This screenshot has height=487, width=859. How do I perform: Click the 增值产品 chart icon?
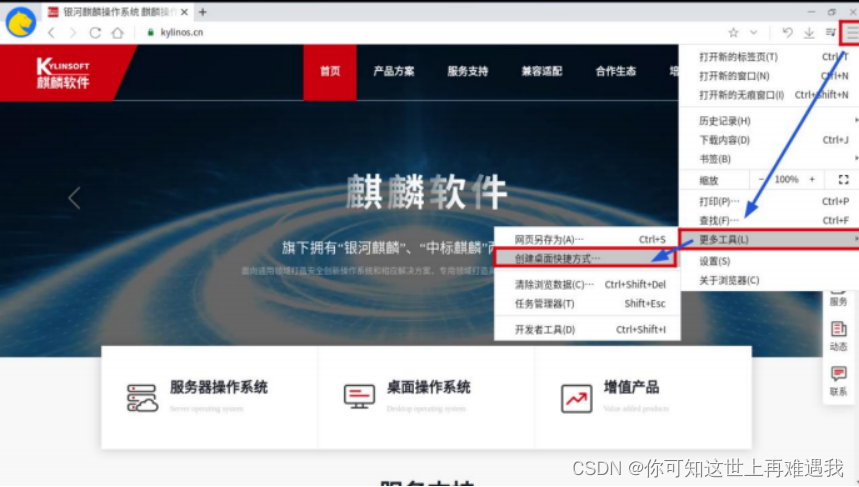pos(576,398)
